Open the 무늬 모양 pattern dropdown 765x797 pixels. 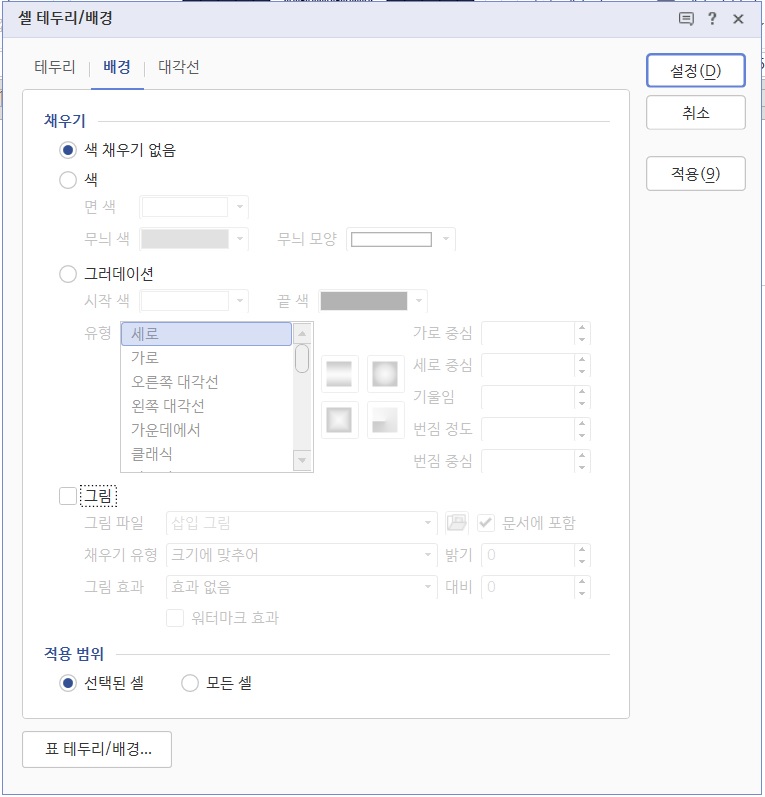pyautogui.click(x=446, y=238)
